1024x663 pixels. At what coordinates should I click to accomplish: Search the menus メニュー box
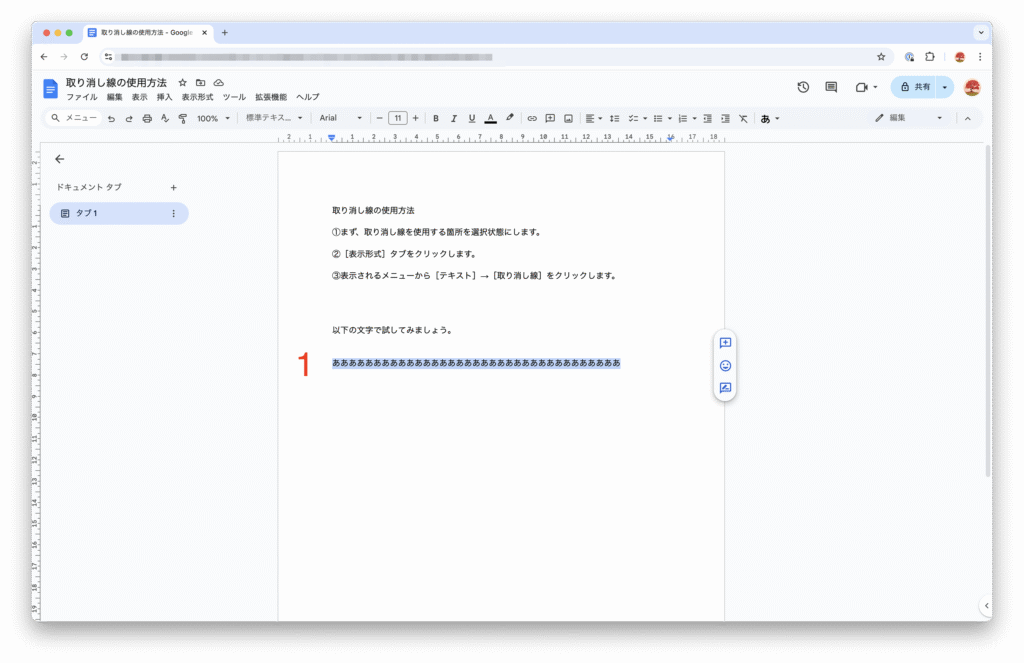tap(74, 118)
